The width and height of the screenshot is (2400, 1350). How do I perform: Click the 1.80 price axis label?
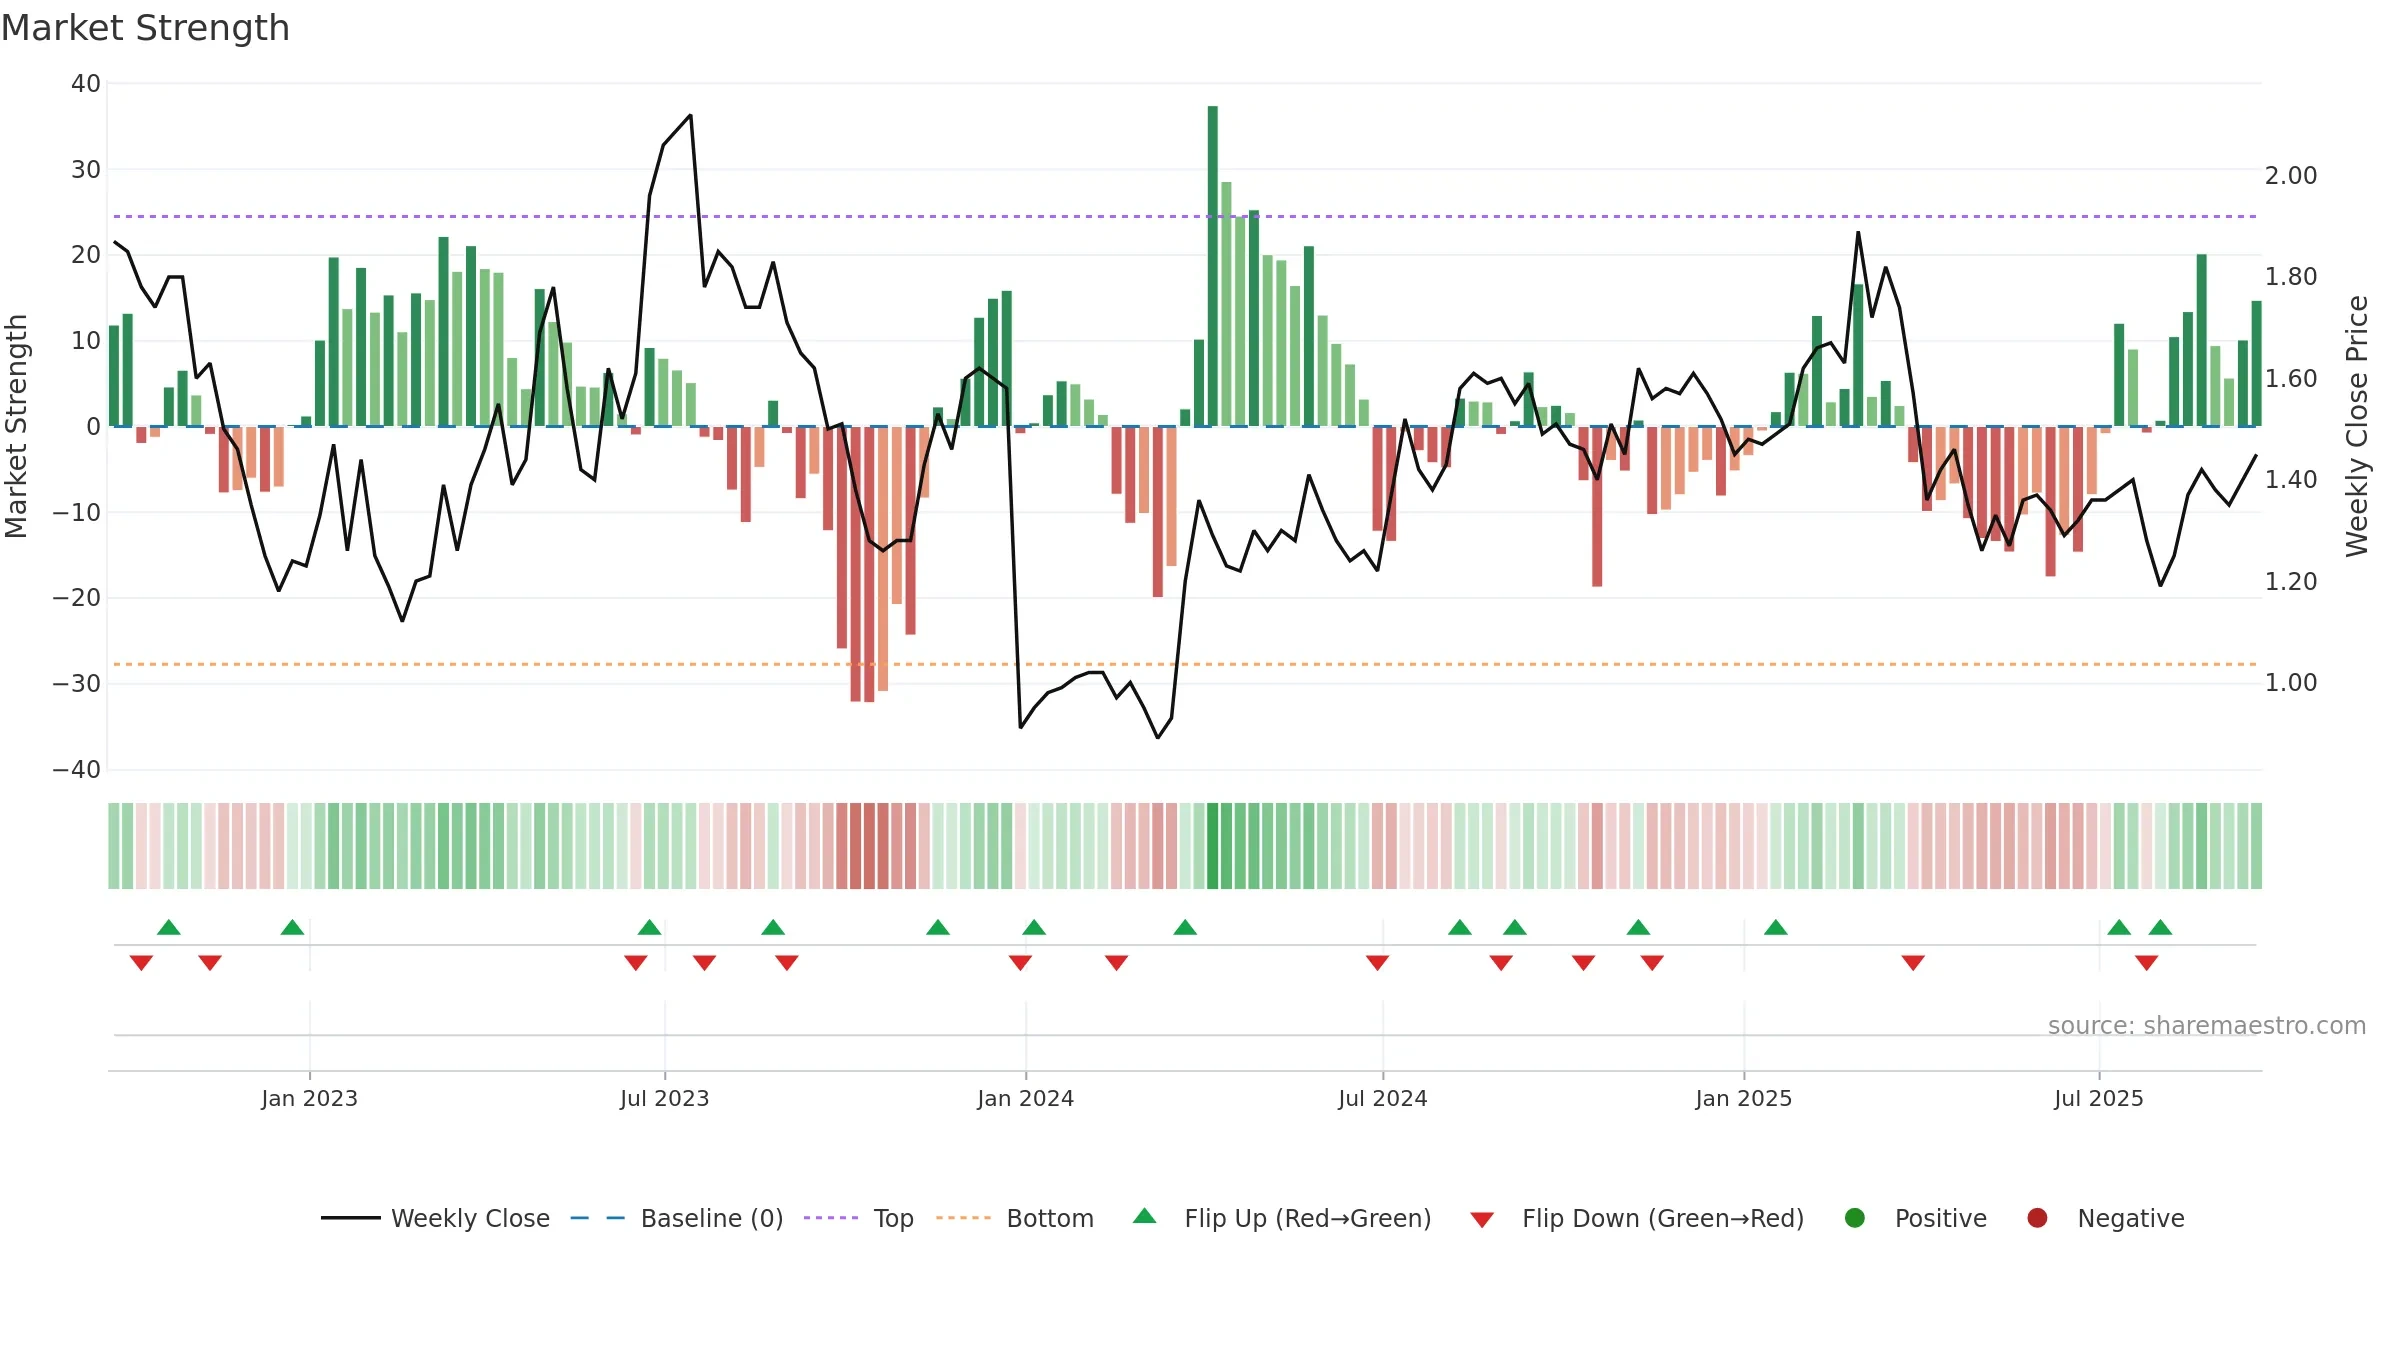(x=2291, y=277)
